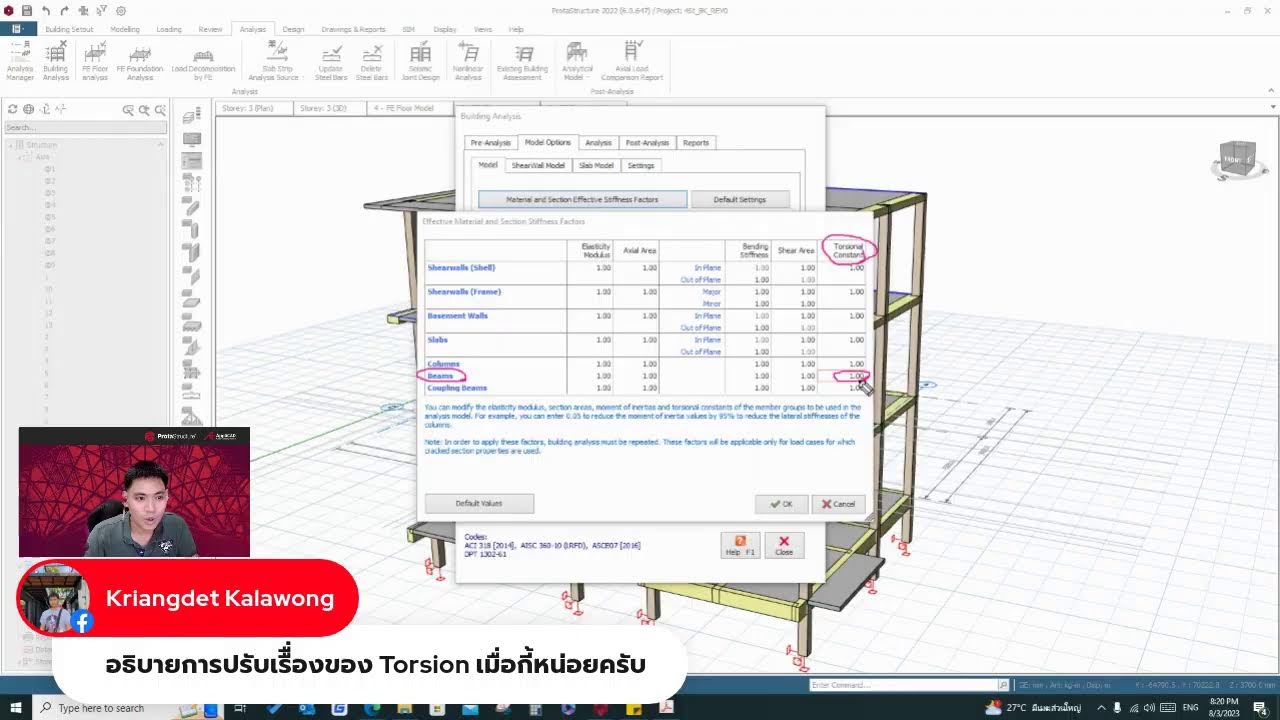
Task: Click the Enter Command input field
Action: point(903,685)
